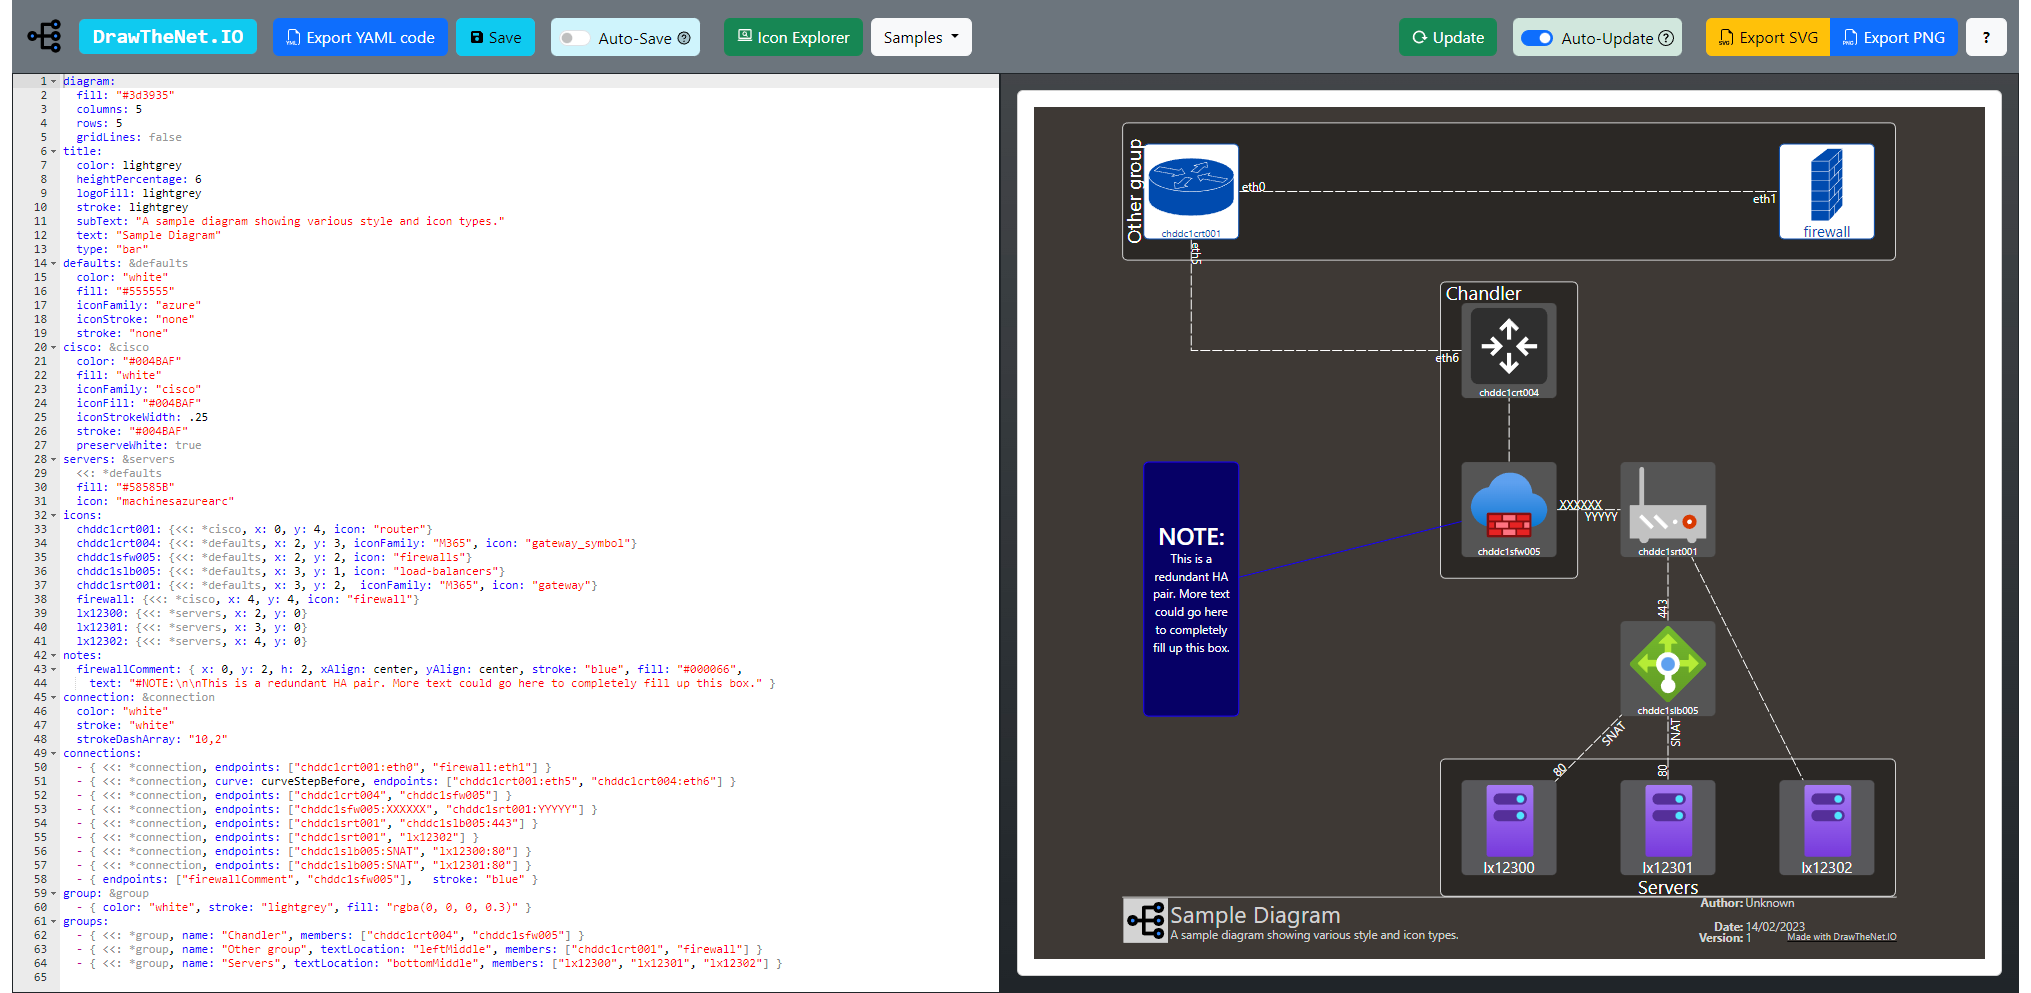The image size is (2031, 993).
Task: Expand the Samples dropdown
Action: click(921, 37)
